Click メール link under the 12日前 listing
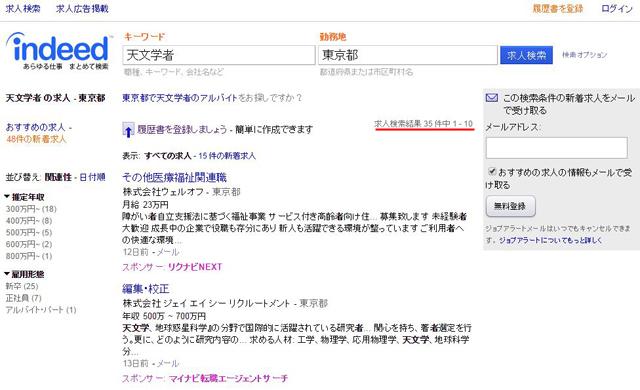Viewport: 640px width, 390px height. tap(168, 252)
